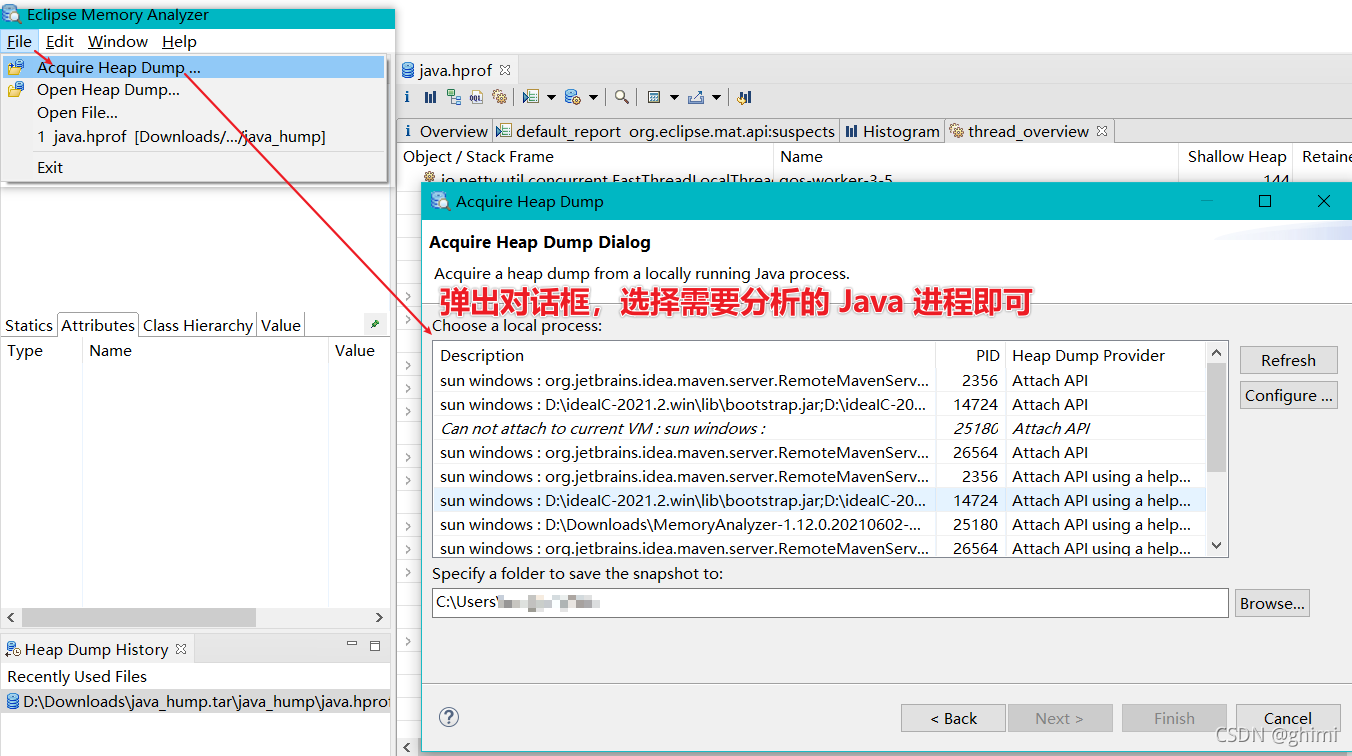
Task: Close the Heap Dump History view tab
Action: coord(181,649)
